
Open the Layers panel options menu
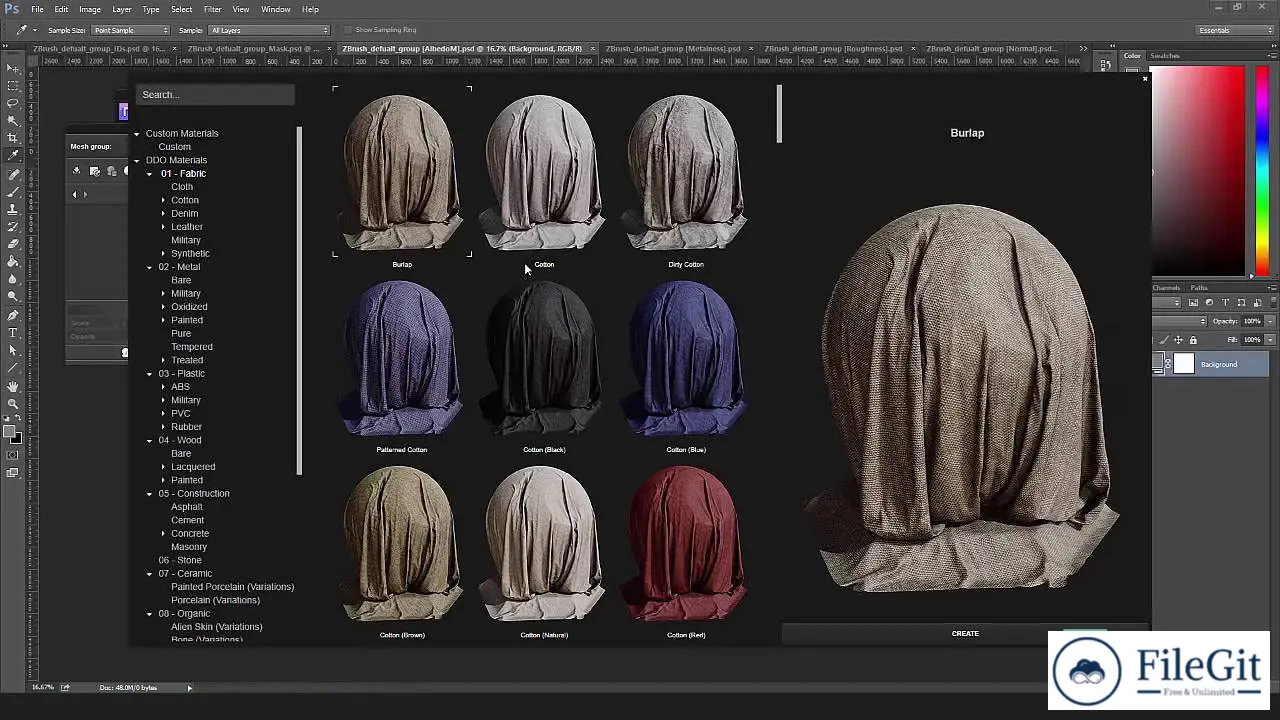(1272, 288)
